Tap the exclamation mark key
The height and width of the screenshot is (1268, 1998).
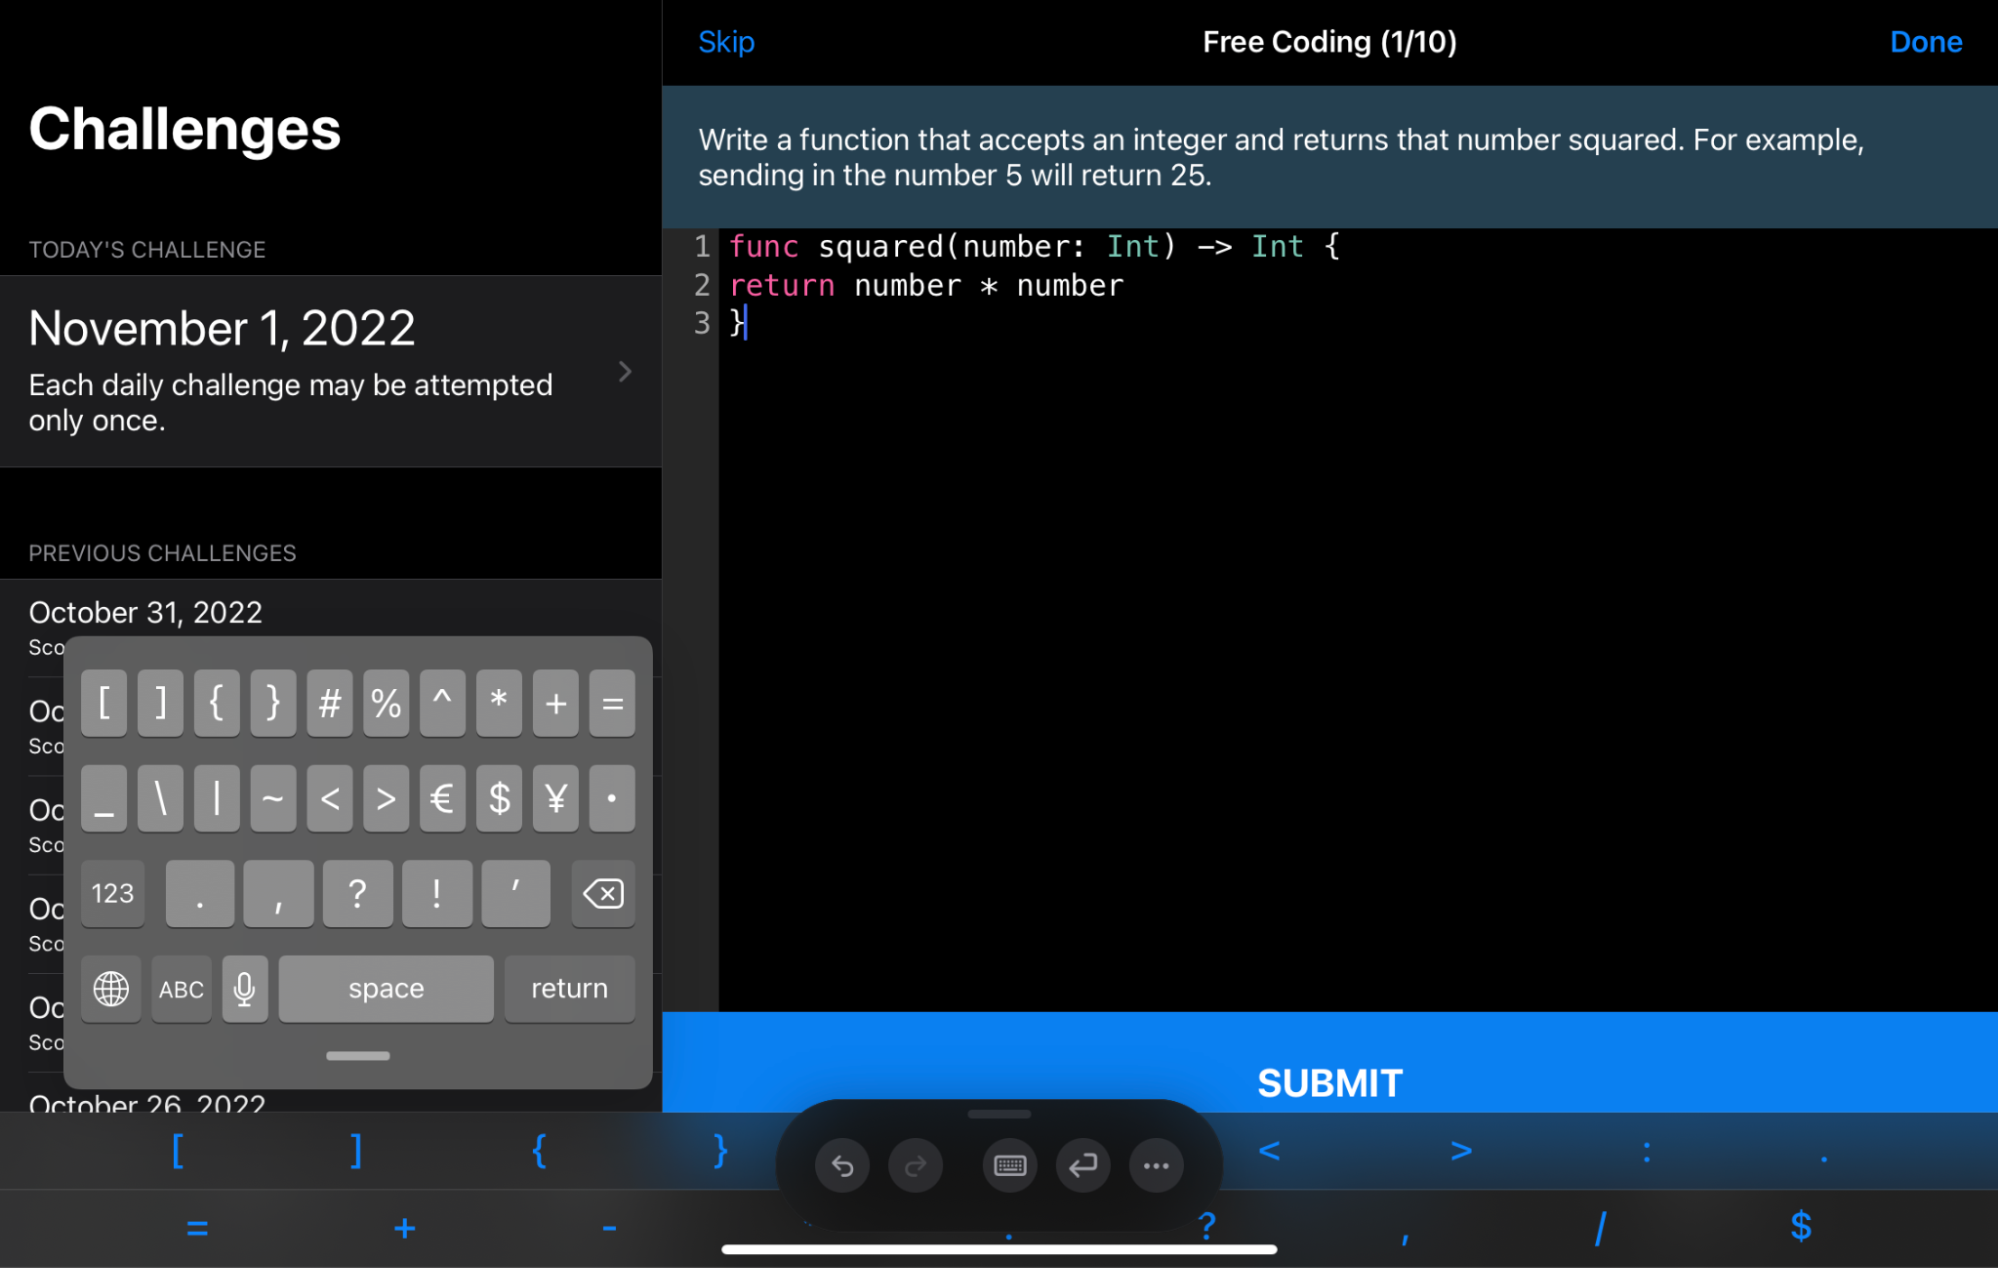coord(437,893)
